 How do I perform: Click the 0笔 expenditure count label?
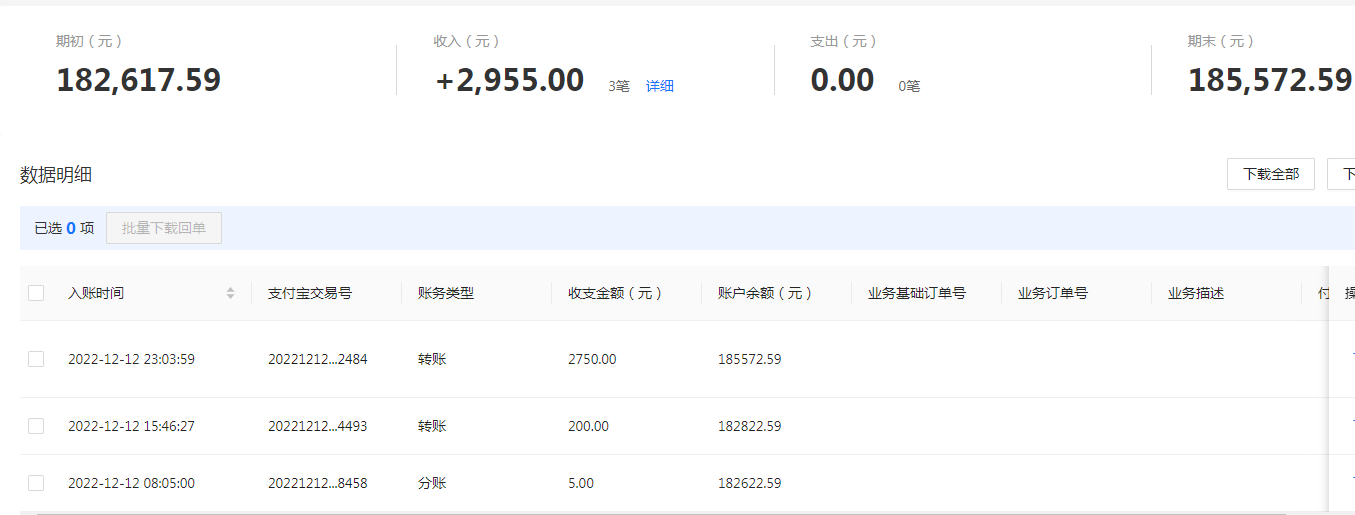pos(909,87)
